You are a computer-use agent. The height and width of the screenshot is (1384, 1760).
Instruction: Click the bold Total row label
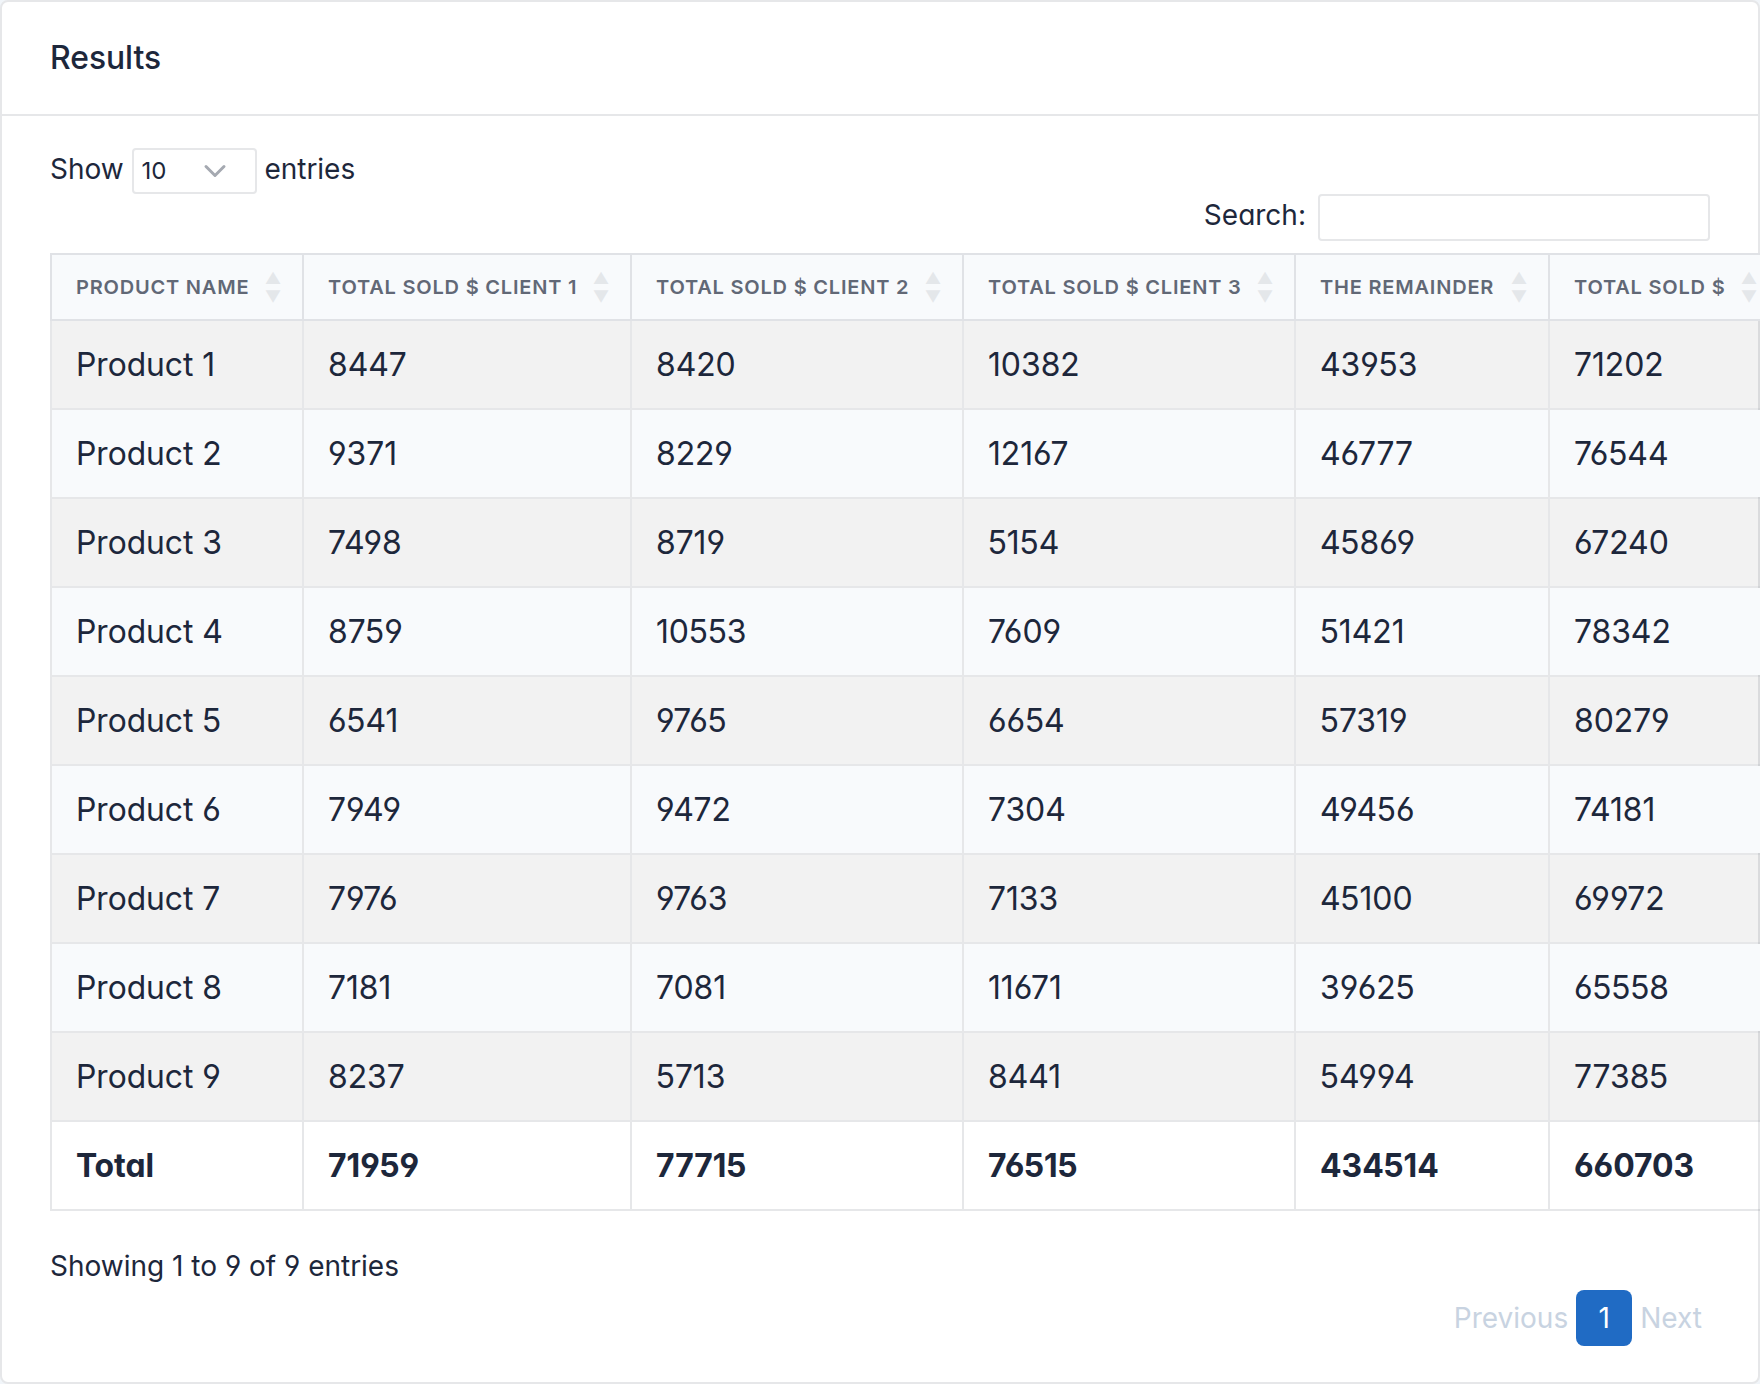(x=115, y=1166)
